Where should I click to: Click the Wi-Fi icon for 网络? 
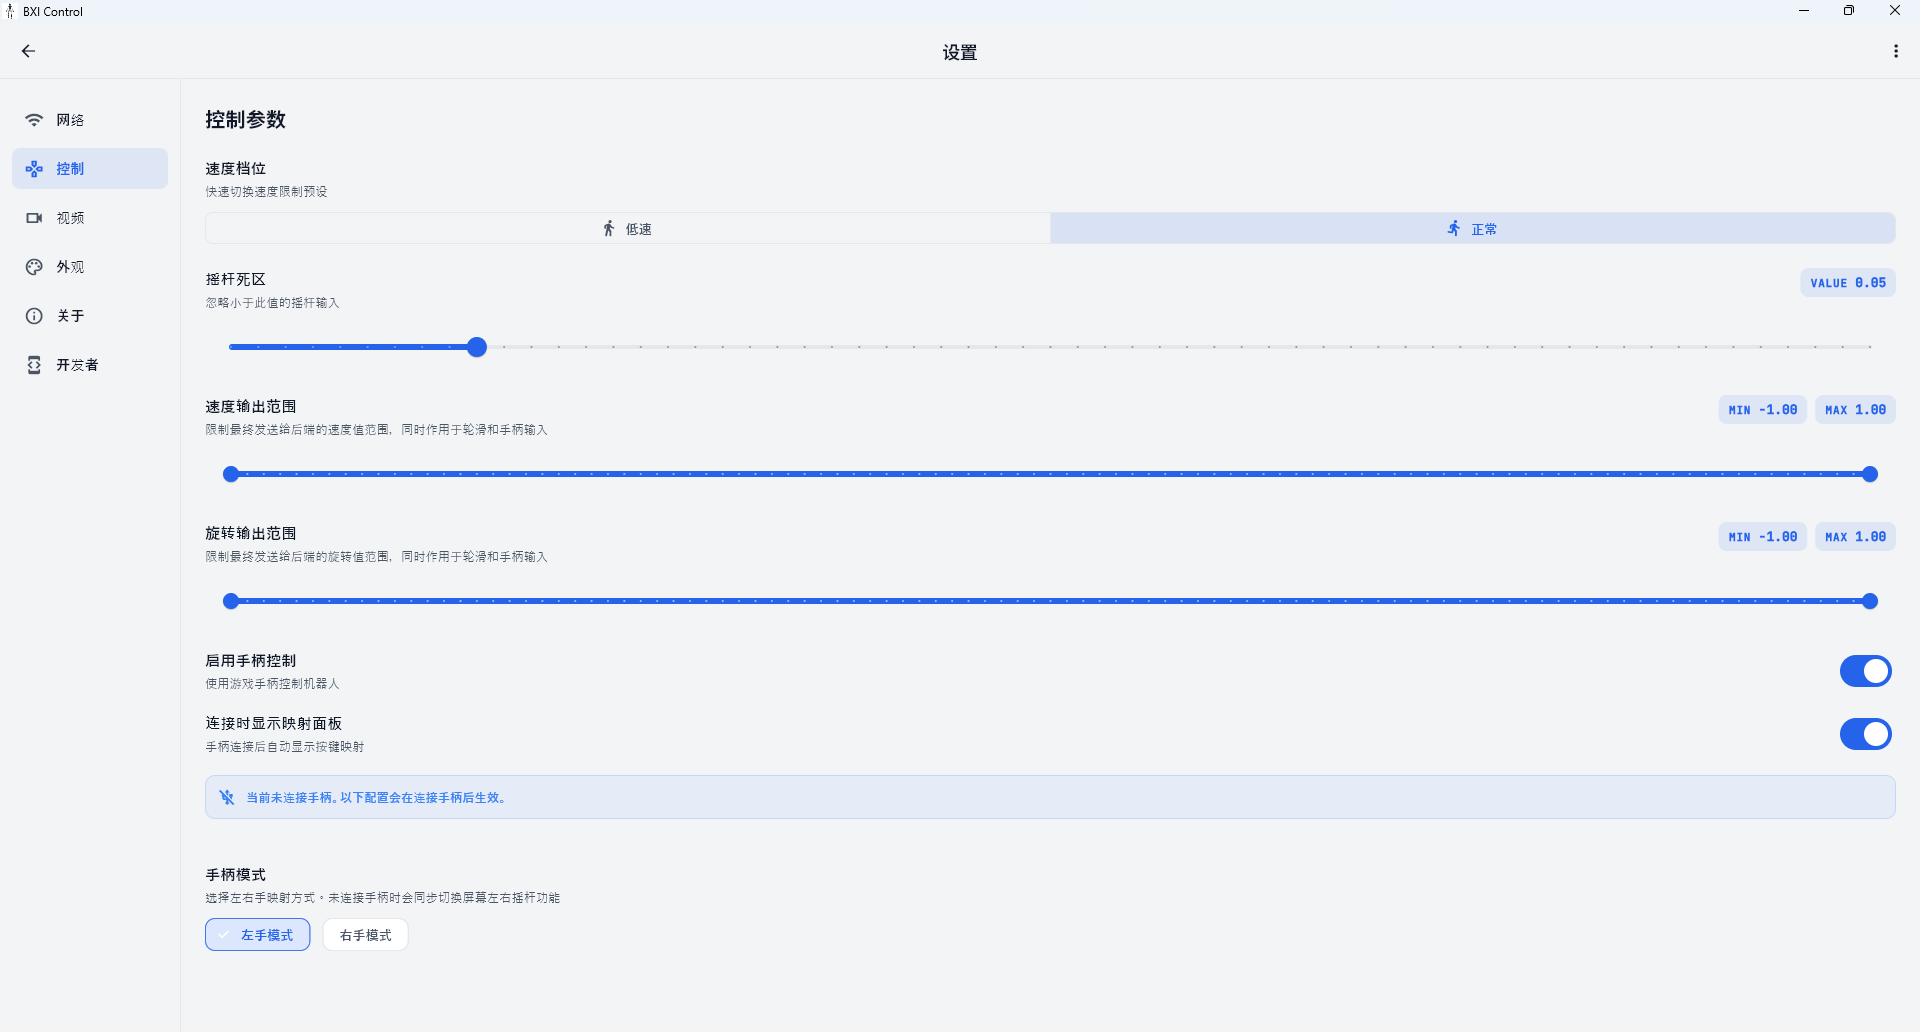pyautogui.click(x=34, y=120)
